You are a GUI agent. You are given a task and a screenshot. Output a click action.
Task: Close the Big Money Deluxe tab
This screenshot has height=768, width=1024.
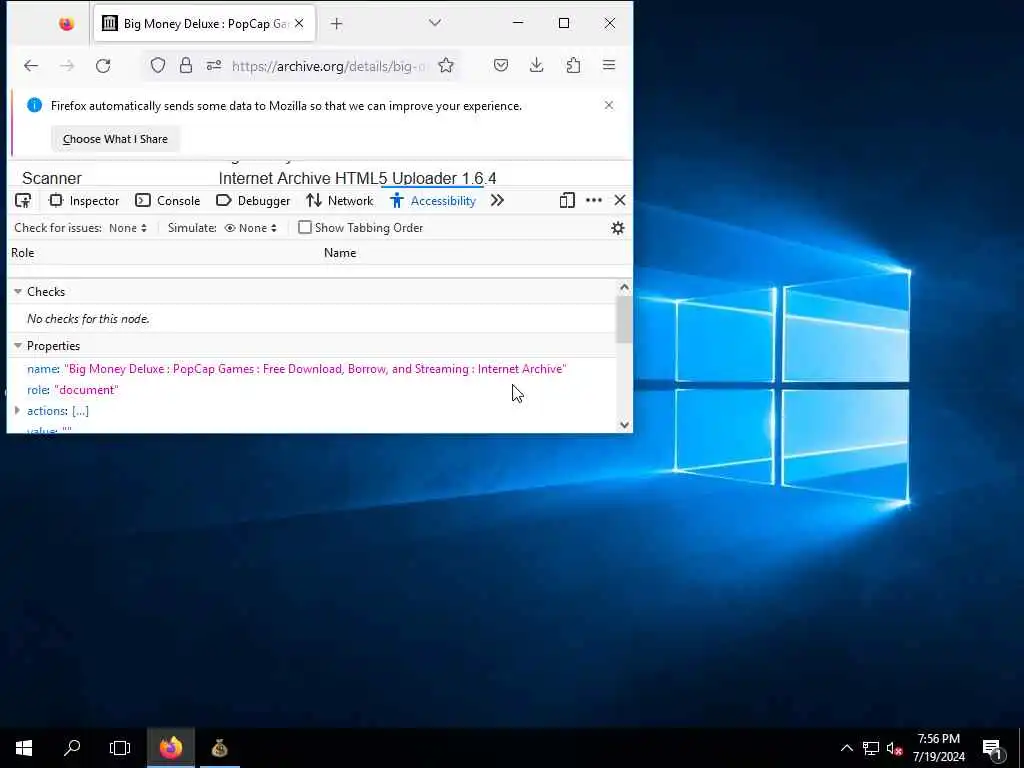[299, 24]
